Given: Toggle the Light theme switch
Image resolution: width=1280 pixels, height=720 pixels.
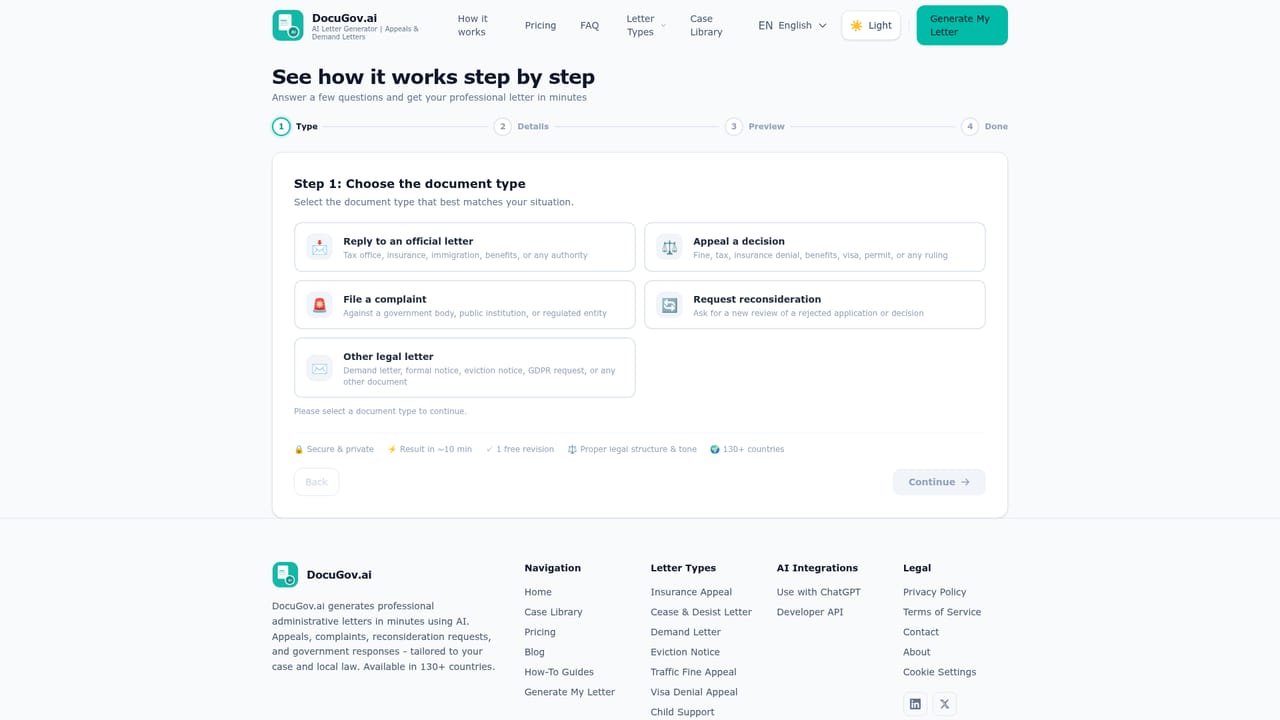Looking at the screenshot, I should [x=871, y=25].
